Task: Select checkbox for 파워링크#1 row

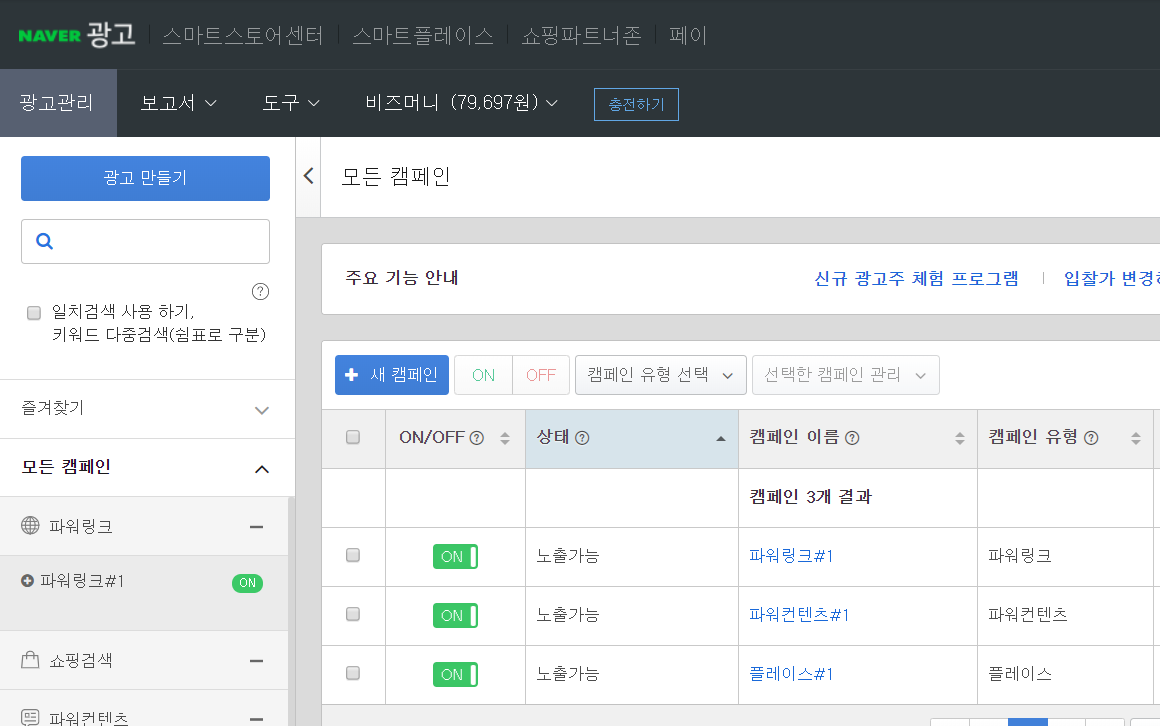Action: pos(353,555)
